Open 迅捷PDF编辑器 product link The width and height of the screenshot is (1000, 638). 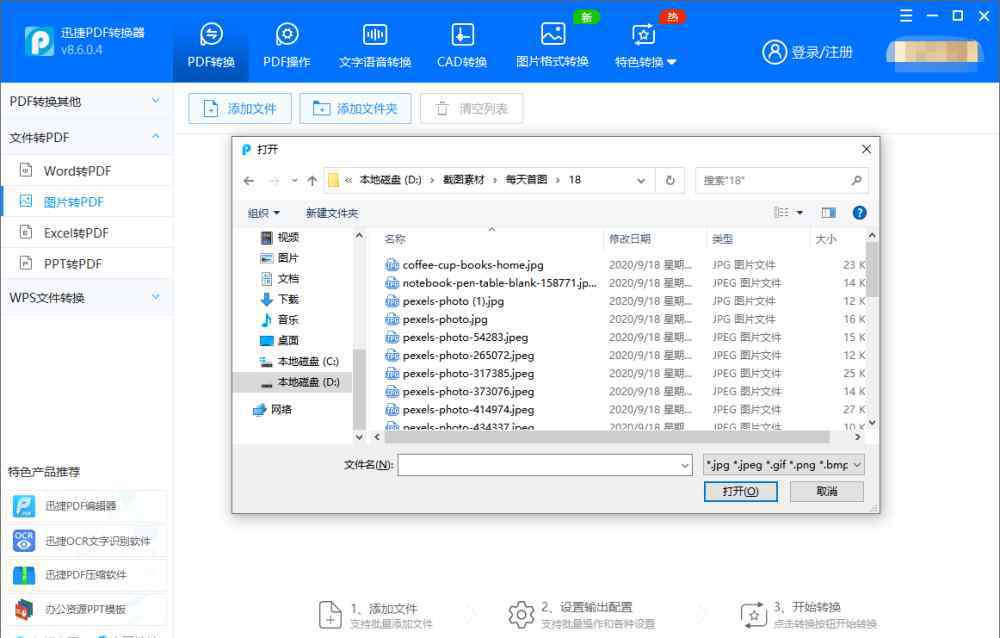(x=88, y=506)
